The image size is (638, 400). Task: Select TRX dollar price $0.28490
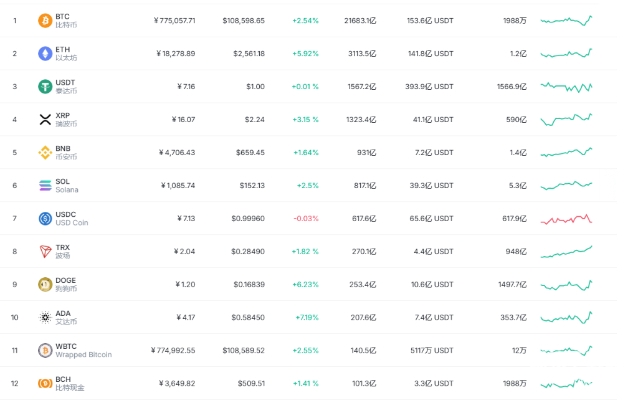click(x=248, y=251)
